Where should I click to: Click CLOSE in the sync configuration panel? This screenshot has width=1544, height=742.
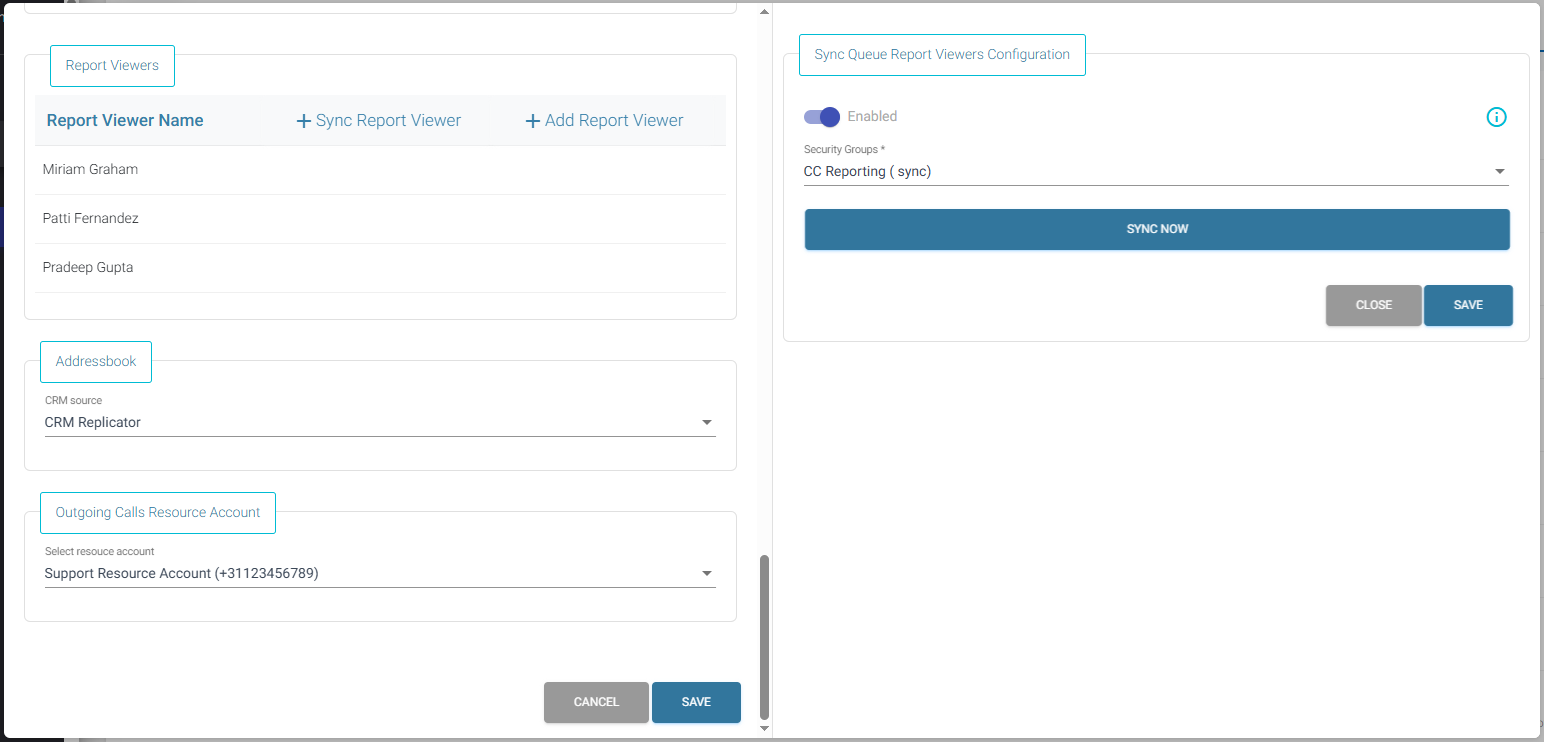pyautogui.click(x=1373, y=305)
